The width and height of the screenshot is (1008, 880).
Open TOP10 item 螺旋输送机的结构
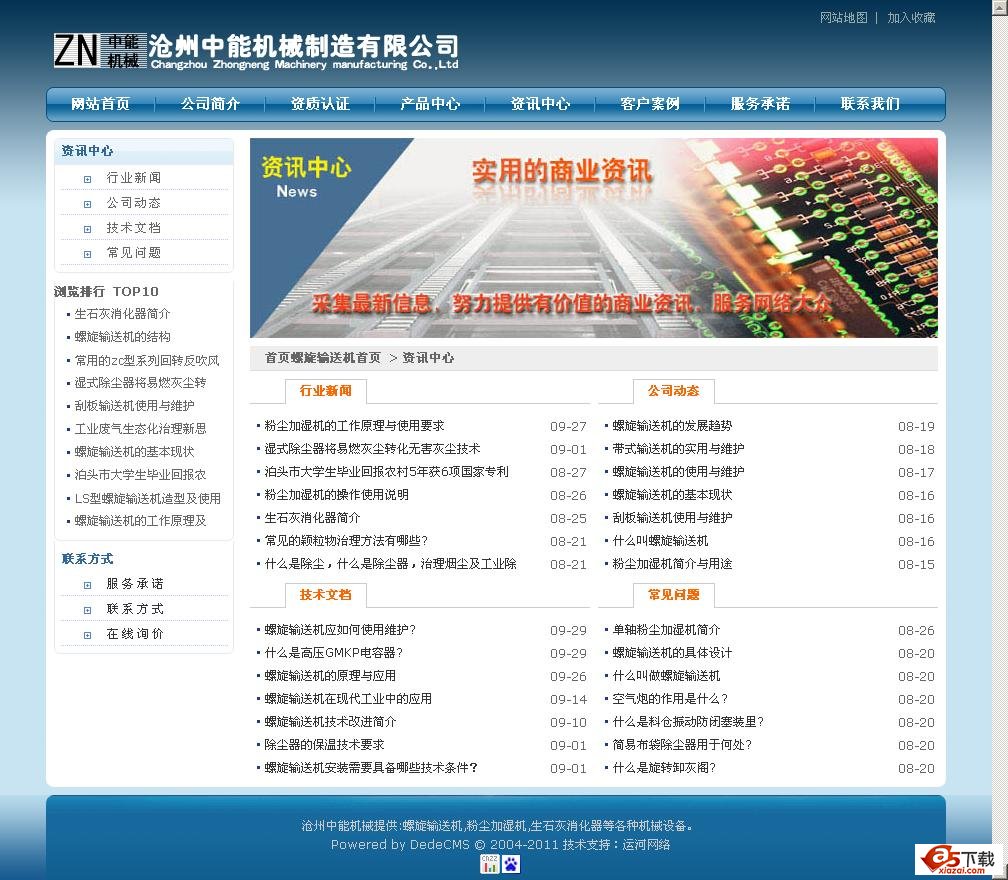coord(122,337)
